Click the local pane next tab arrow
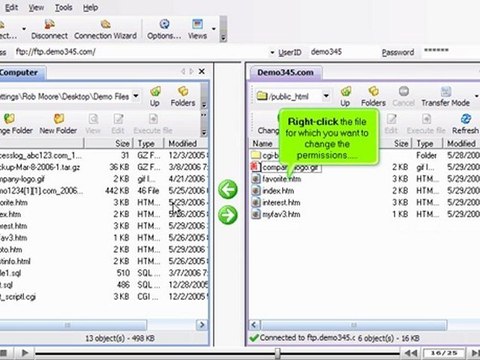This screenshot has width=480, height=360. click(x=191, y=71)
